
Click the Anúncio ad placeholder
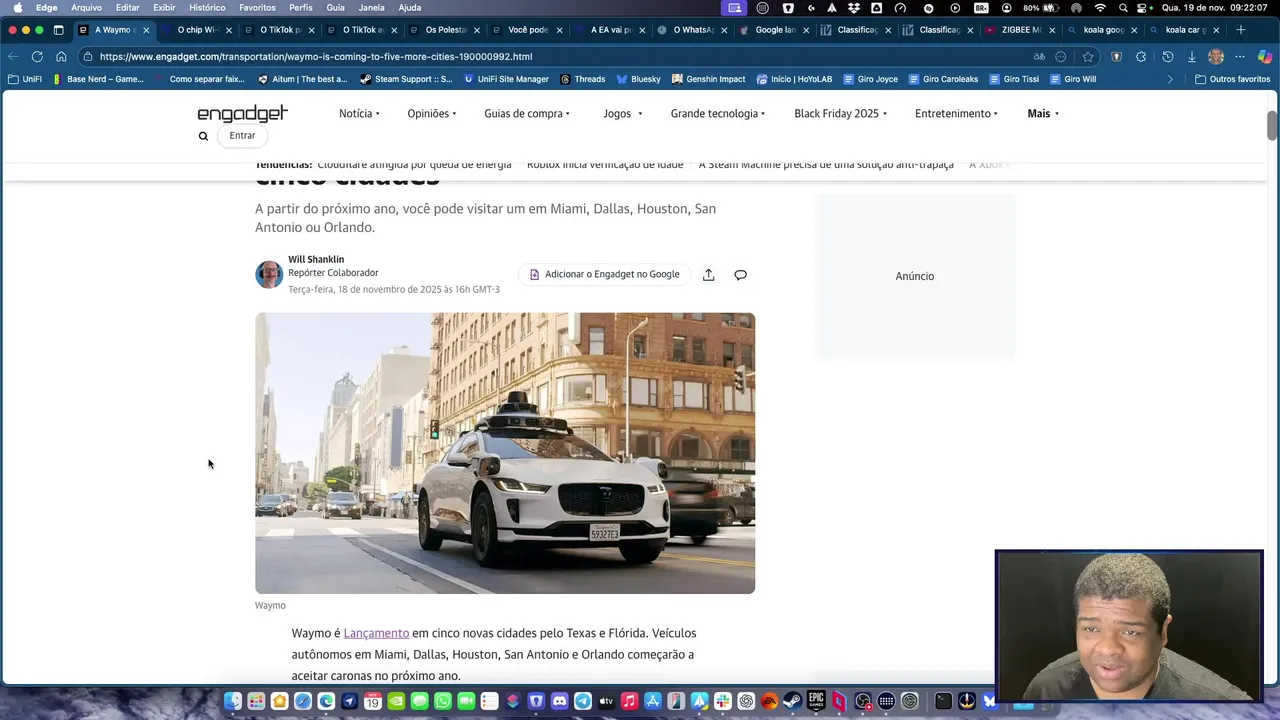(x=915, y=276)
